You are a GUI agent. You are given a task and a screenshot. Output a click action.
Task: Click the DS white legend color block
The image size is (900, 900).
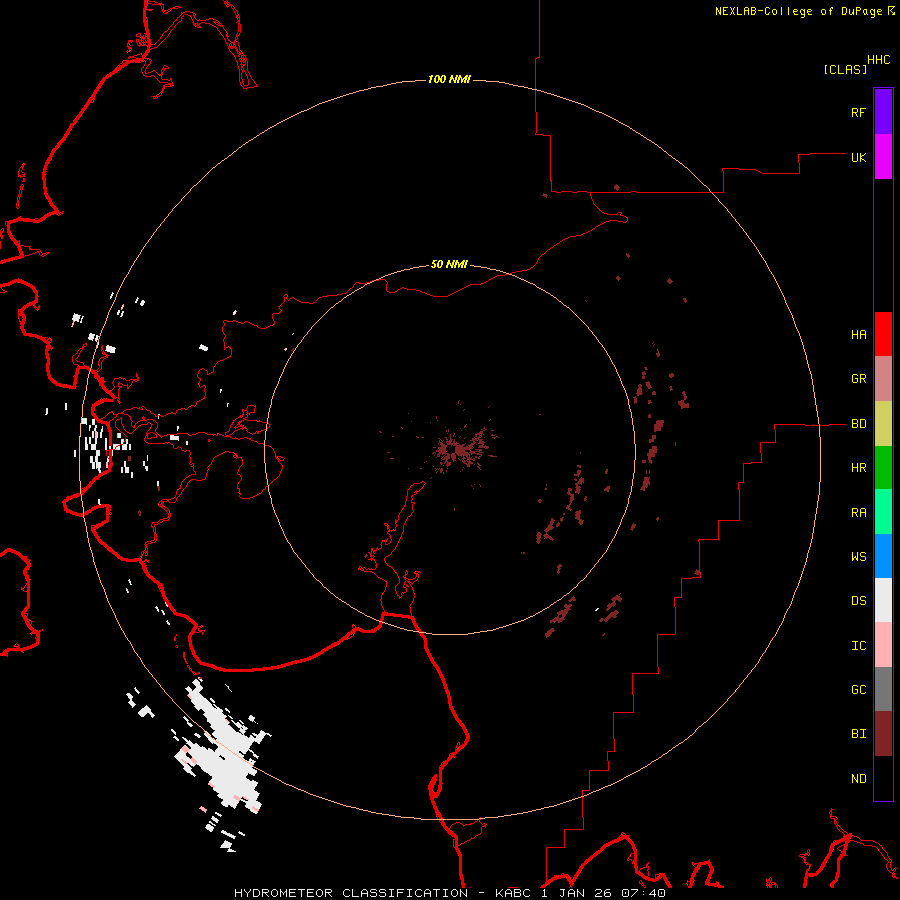coord(883,600)
